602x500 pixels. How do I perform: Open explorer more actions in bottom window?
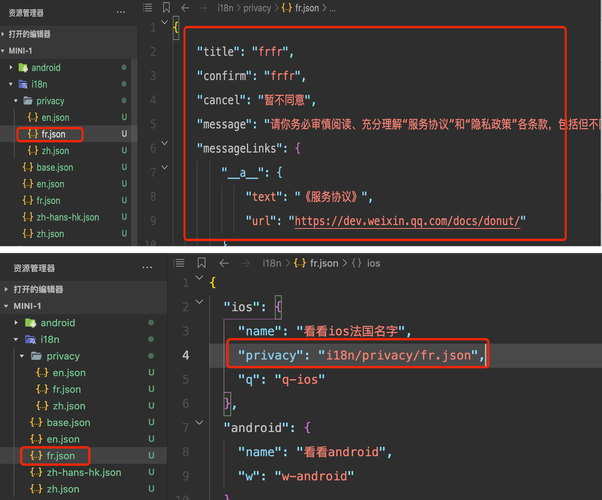click(x=147, y=268)
